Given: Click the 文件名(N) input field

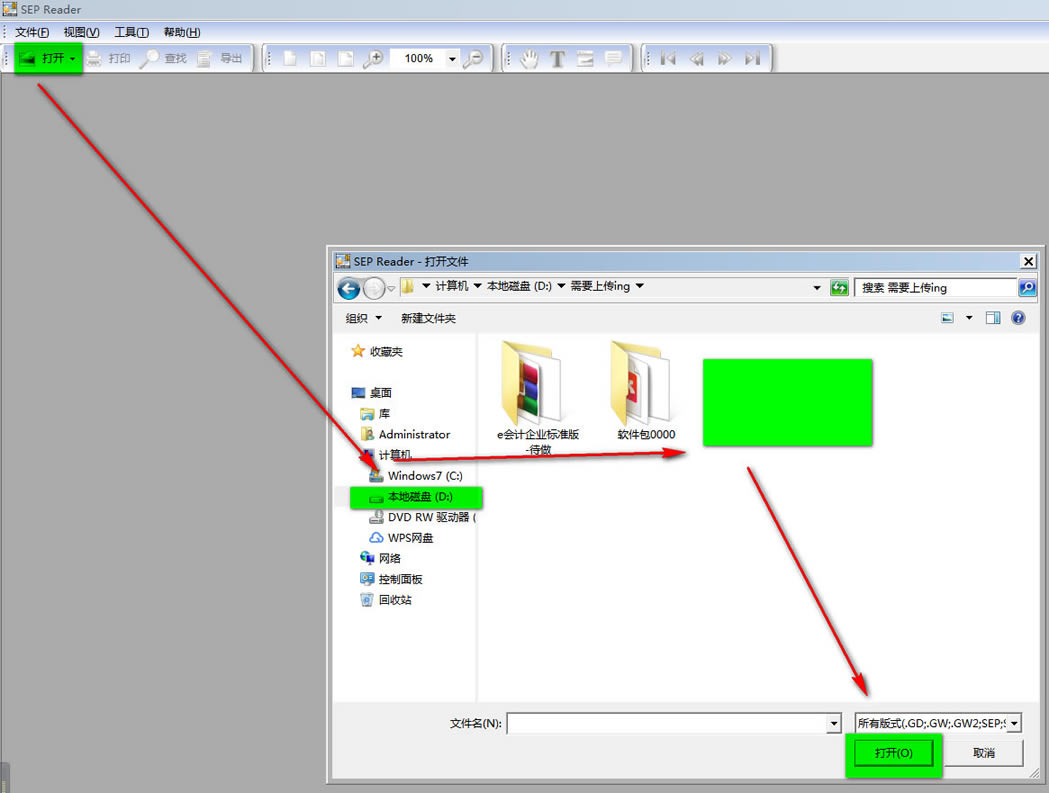Looking at the screenshot, I should tap(667, 723).
